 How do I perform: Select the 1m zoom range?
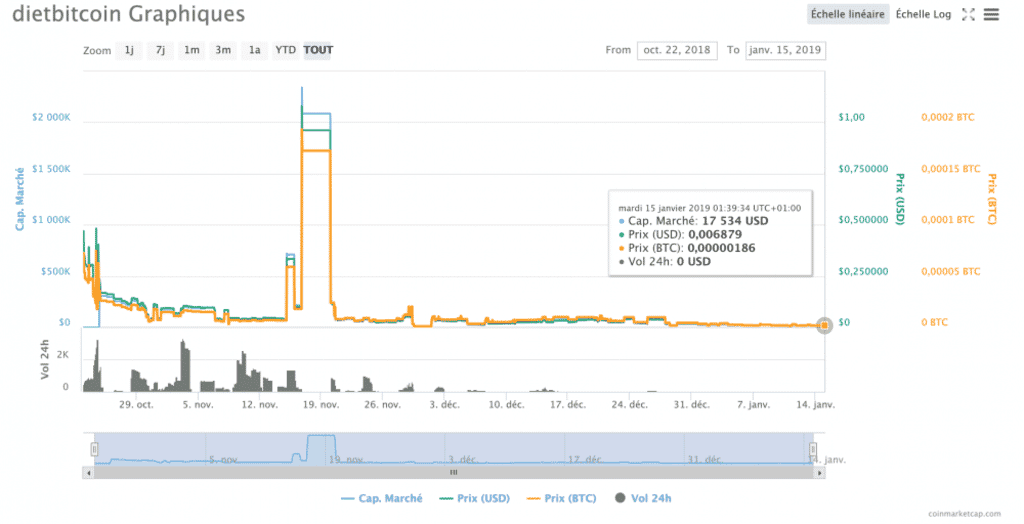coord(191,50)
